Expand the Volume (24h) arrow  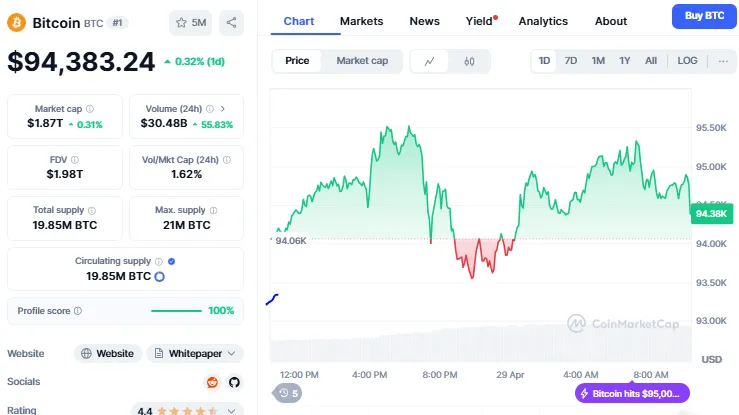pyautogui.click(x=223, y=109)
